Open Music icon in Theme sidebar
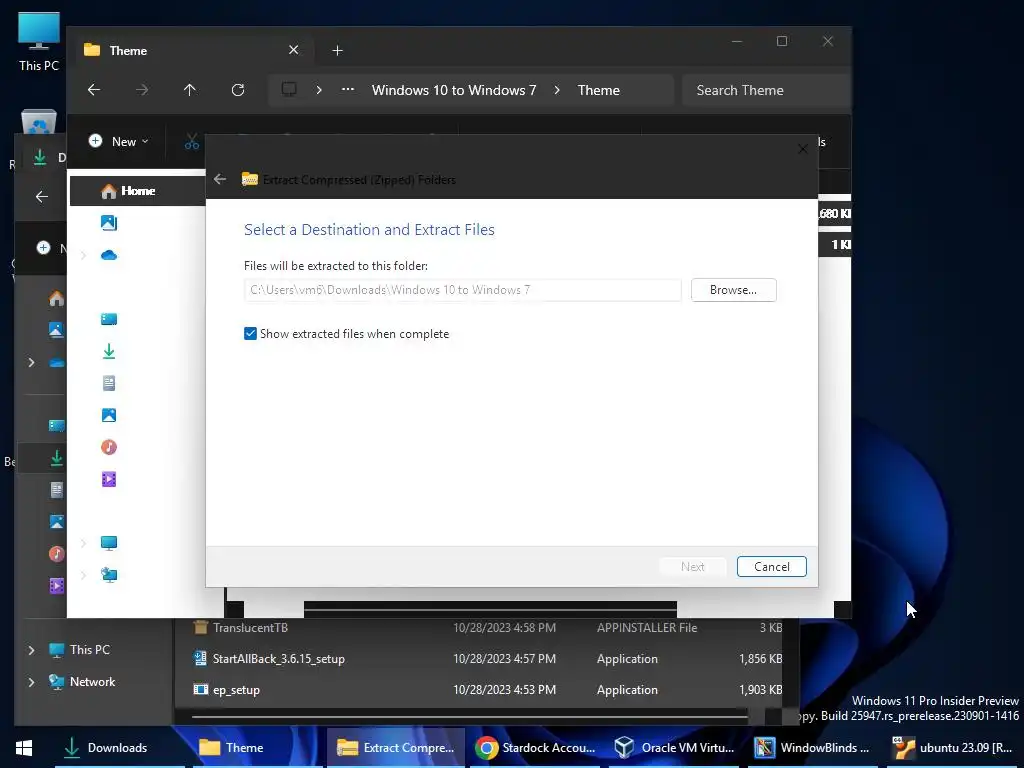 pos(109,447)
